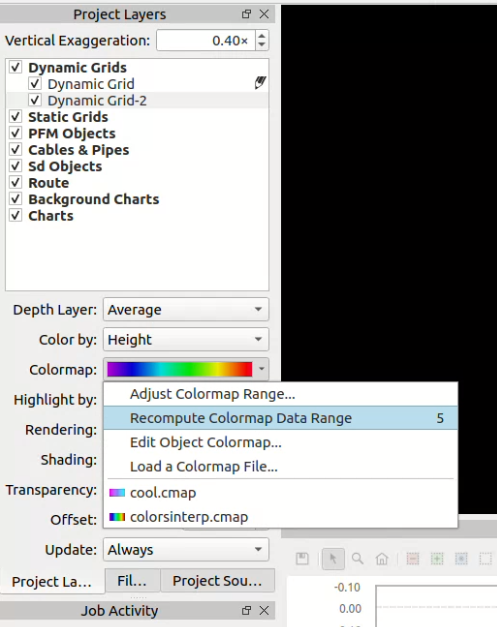Activate the magnifier zoom tool

(357, 558)
